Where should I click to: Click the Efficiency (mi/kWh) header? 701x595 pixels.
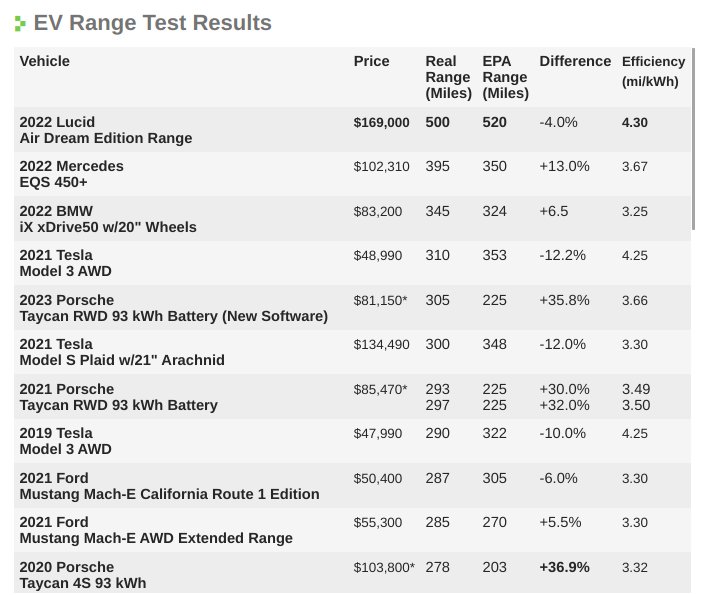[x=653, y=71]
